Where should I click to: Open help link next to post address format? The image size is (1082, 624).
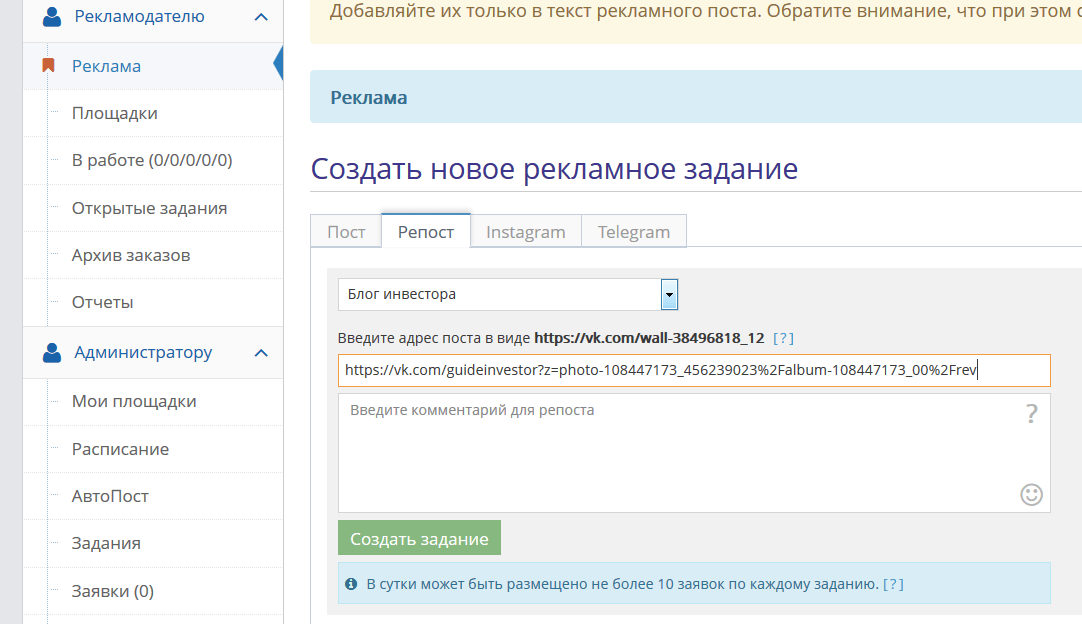784,338
